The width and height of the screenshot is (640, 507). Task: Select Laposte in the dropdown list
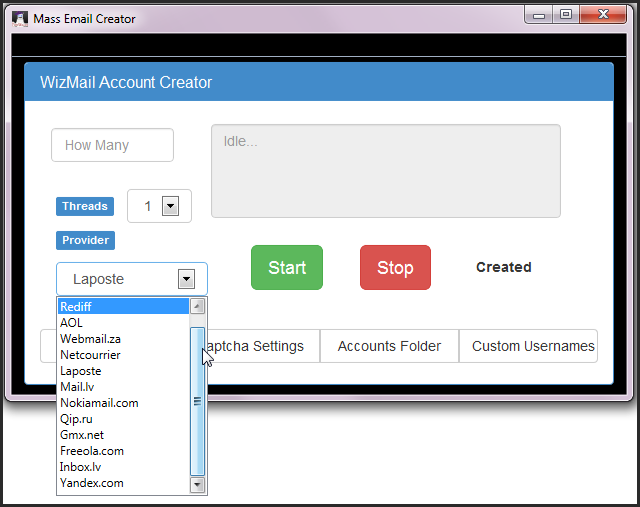point(124,371)
